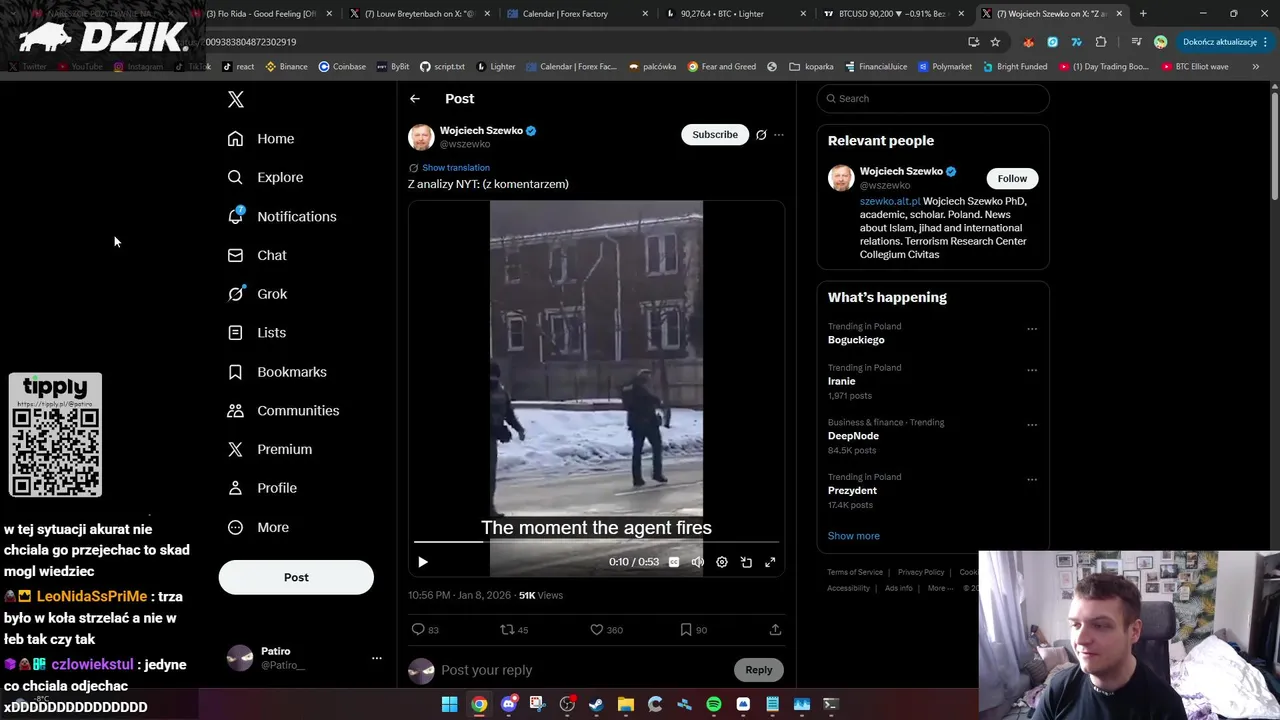1280x720 pixels.
Task: Switch to the BTCUSD 90,200 tab
Action: (x=893, y=14)
